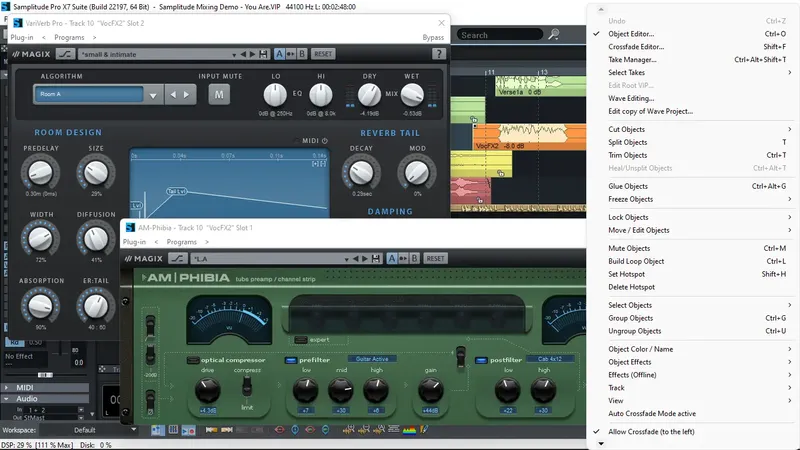800x450 pixels.
Task: Click Bypass in the VariVerb window
Action: [433, 37]
